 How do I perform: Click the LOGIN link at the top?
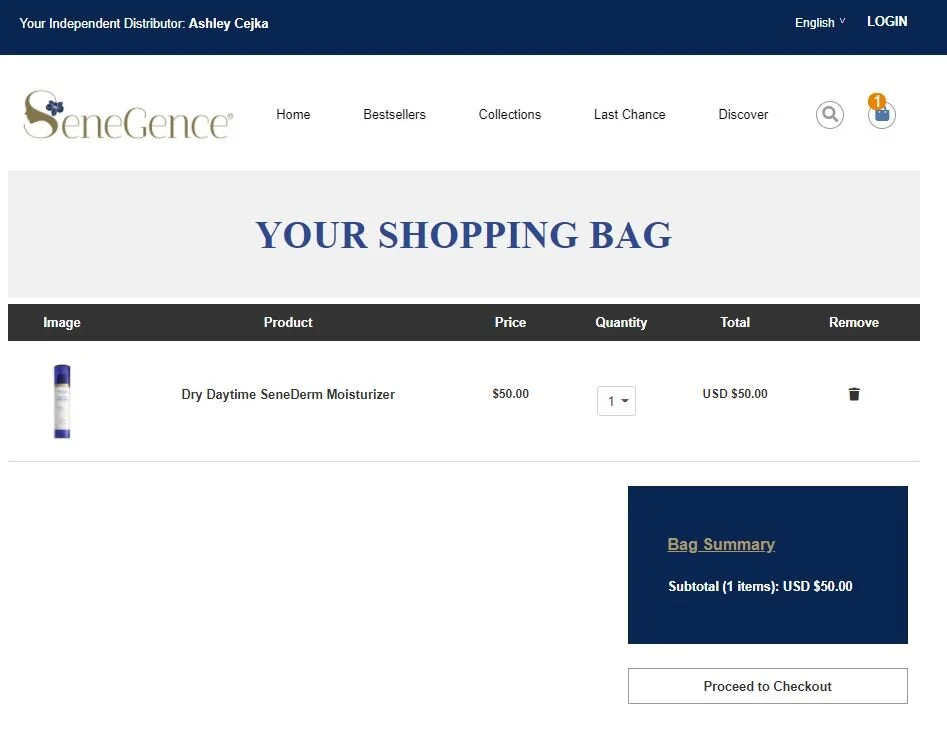(887, 21)
